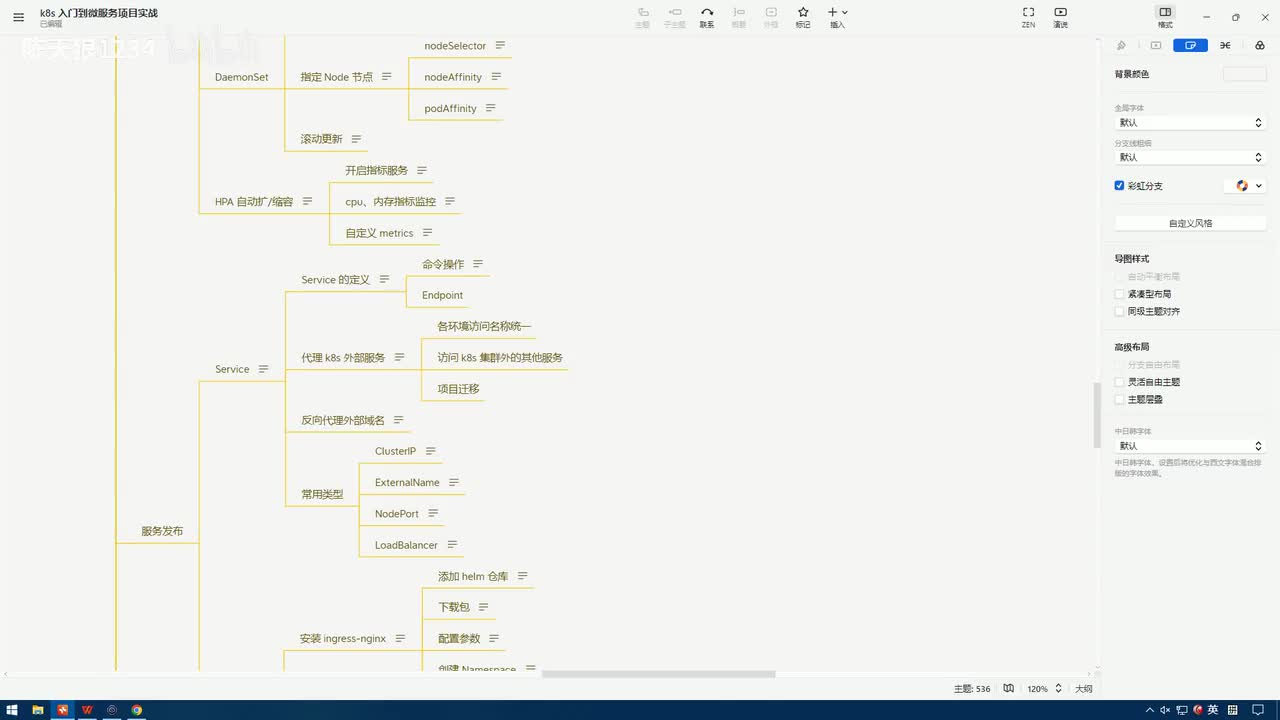This screenshot has height=720, width=1280.
Task: Enable 灵活自由主题 flexible floating topic checkbox
Action: click(1120, 382)
